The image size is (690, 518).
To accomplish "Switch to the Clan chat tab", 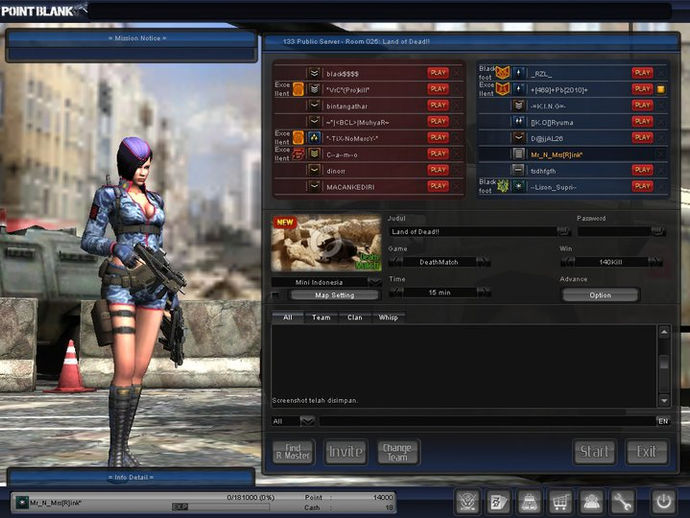I will [355, 317].
